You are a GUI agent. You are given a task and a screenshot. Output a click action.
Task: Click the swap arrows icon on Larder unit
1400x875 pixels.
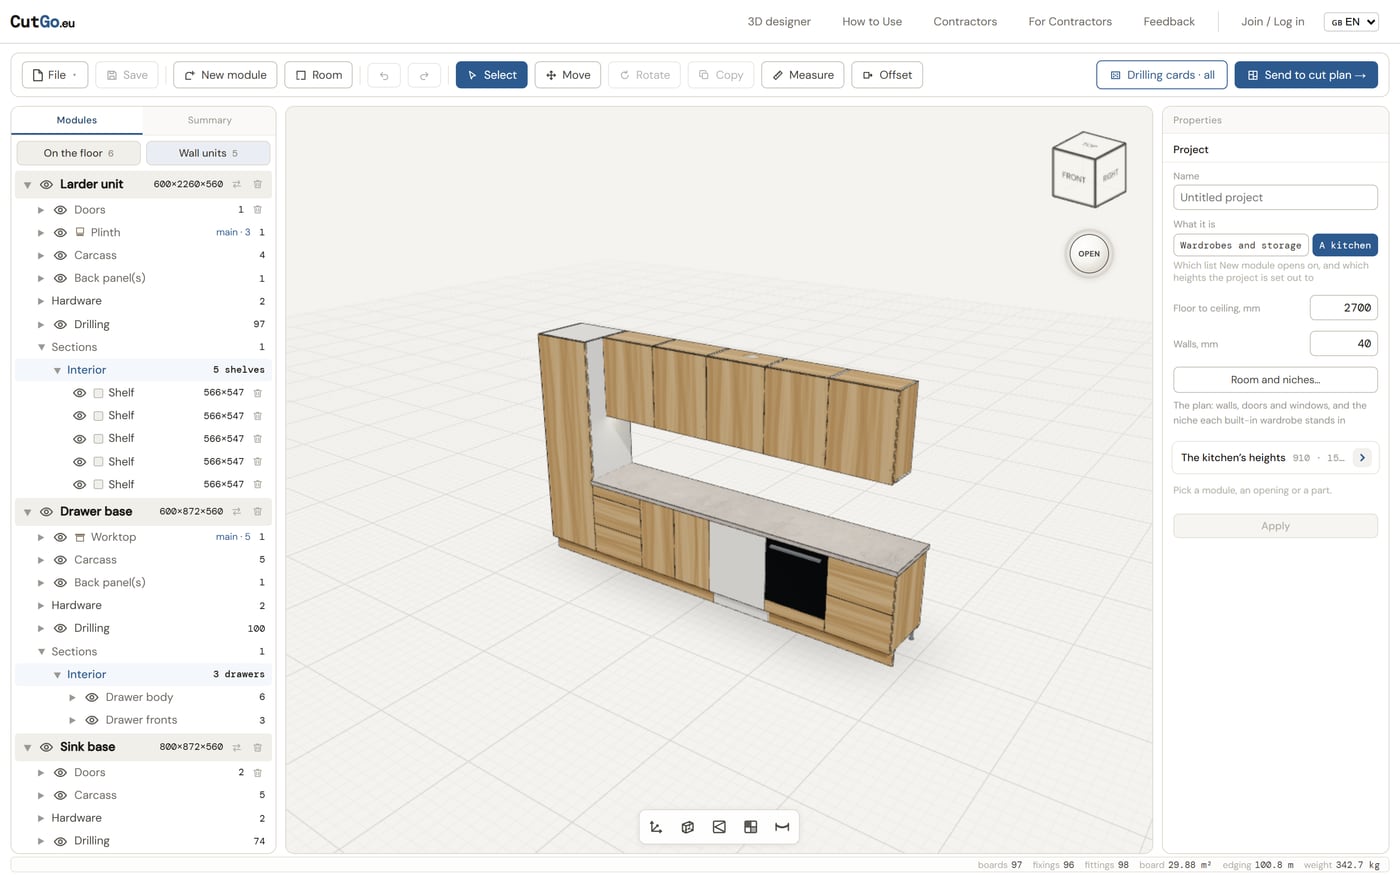click(x=237, y=184)
